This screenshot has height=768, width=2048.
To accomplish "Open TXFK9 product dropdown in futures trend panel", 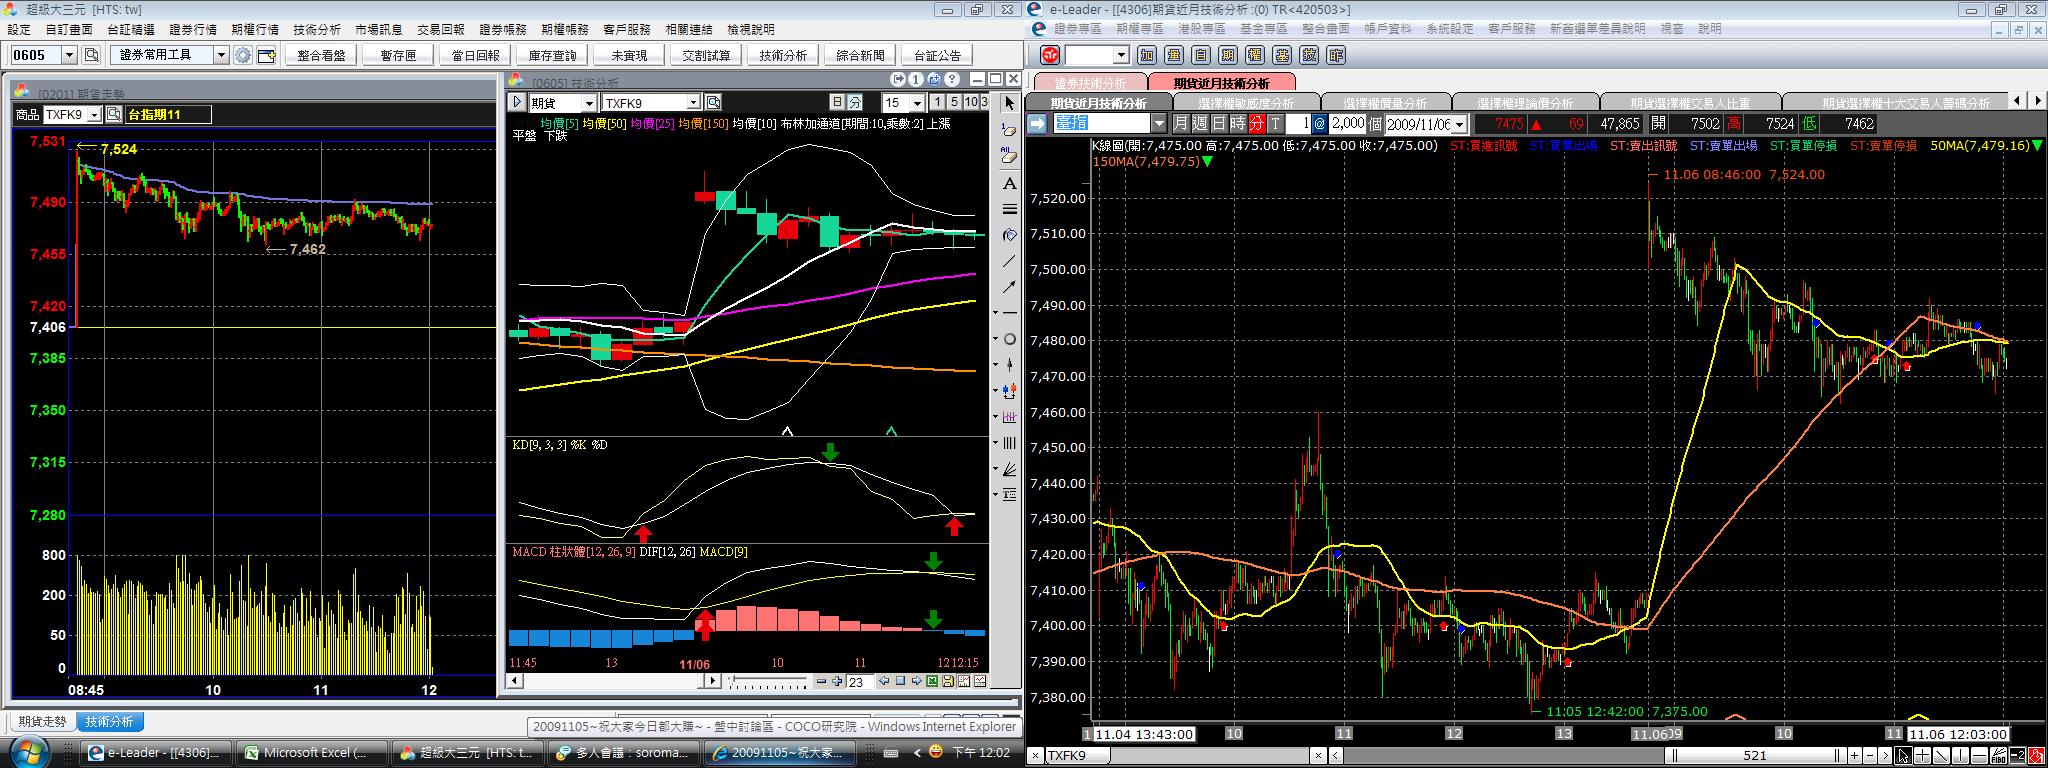I will tap(93, 115).
